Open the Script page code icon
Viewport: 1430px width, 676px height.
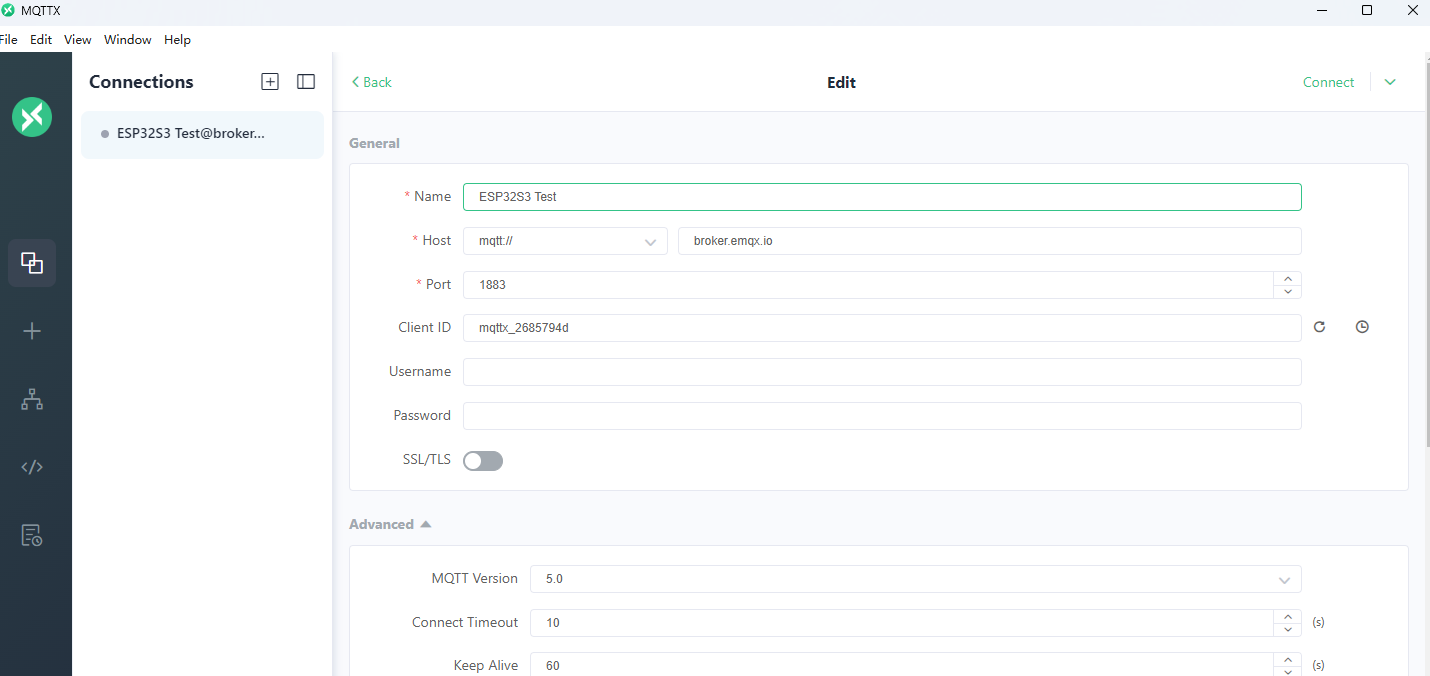click(x=32, y=467)
